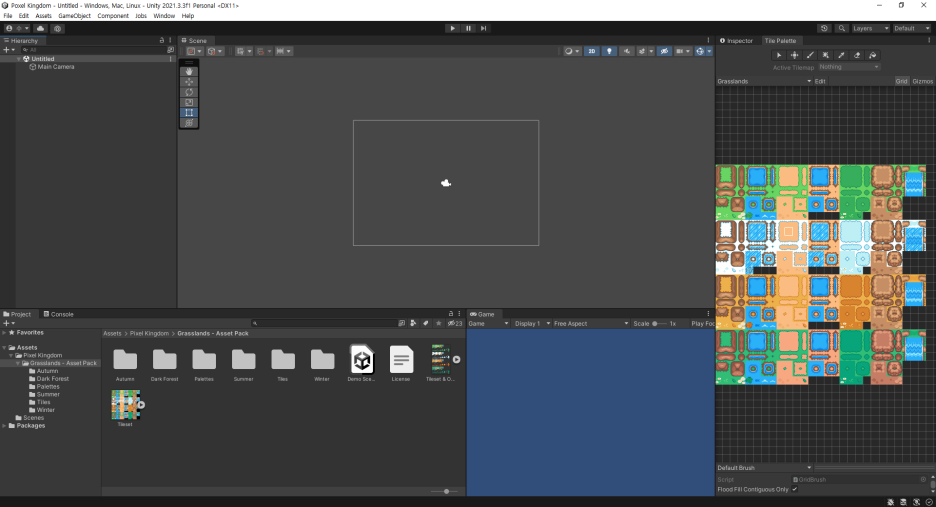Toggle Gizmos button in Tile Palette
This screenshot has height=507, width=936.
922,81
